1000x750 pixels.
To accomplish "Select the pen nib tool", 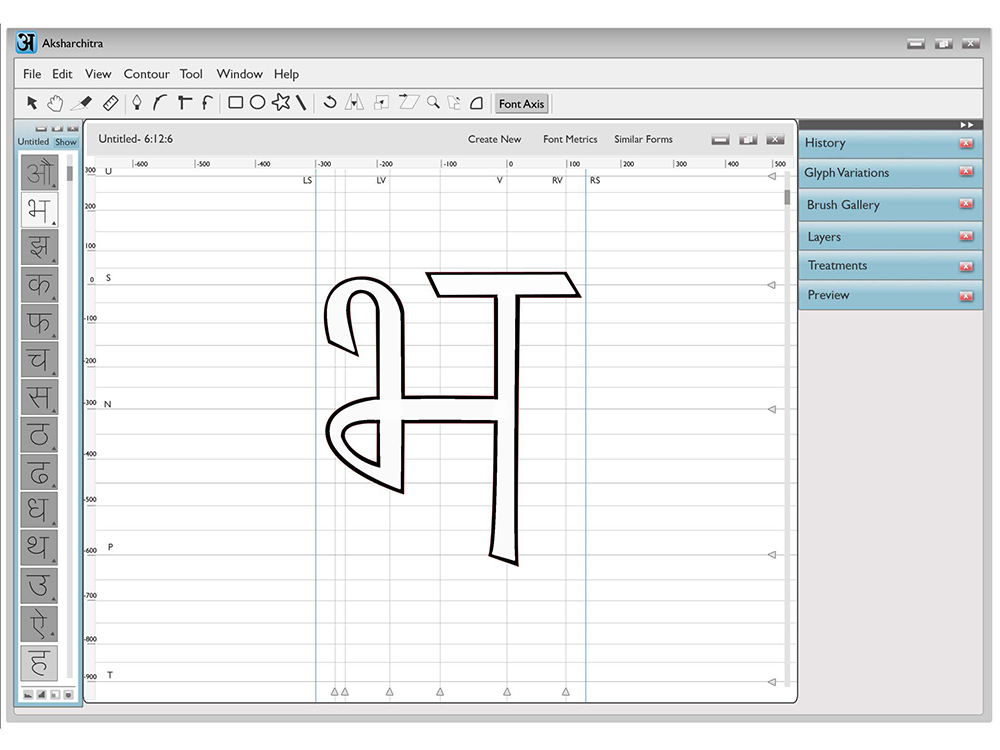I will point(136,103).
